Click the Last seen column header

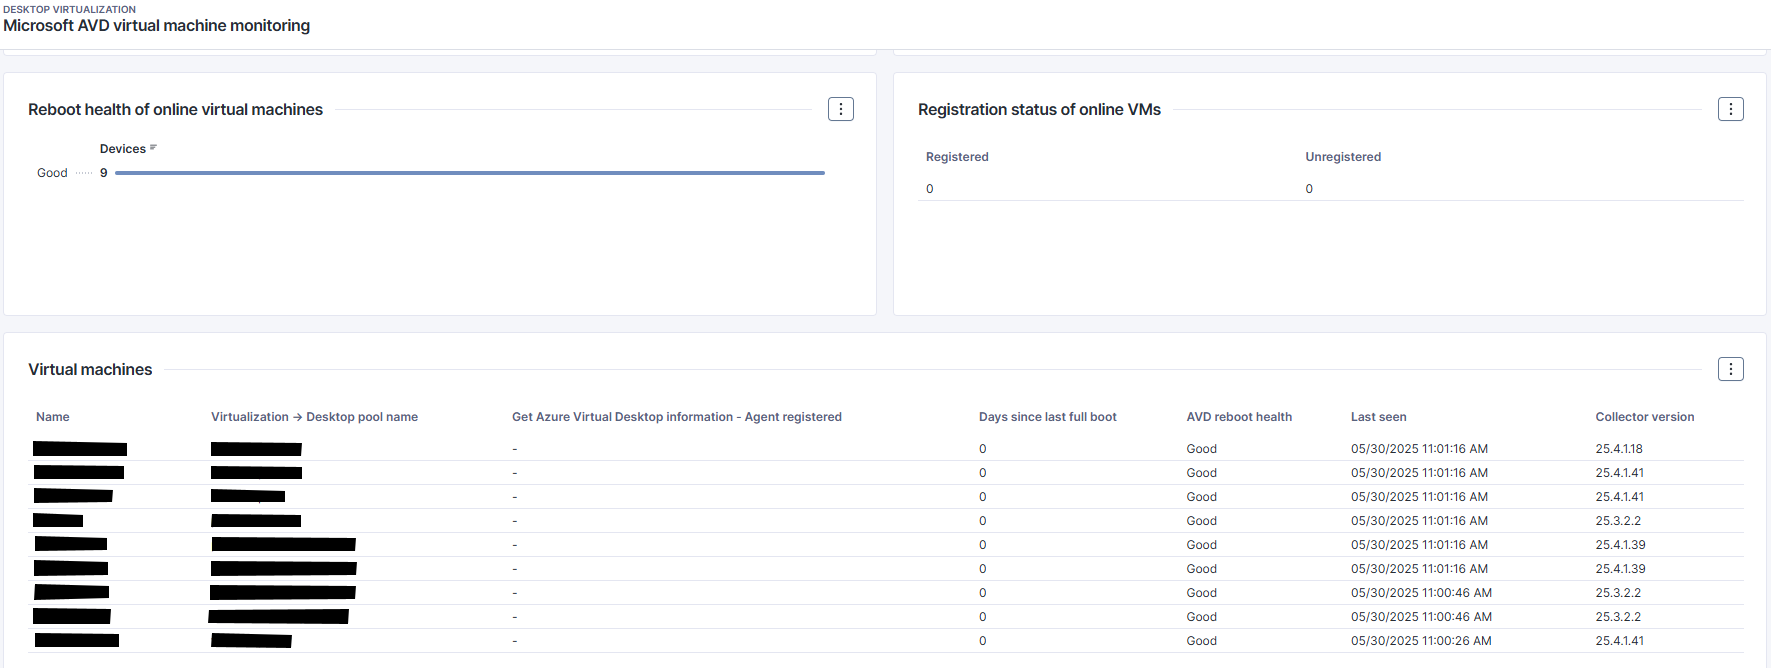pos(1378,417)
